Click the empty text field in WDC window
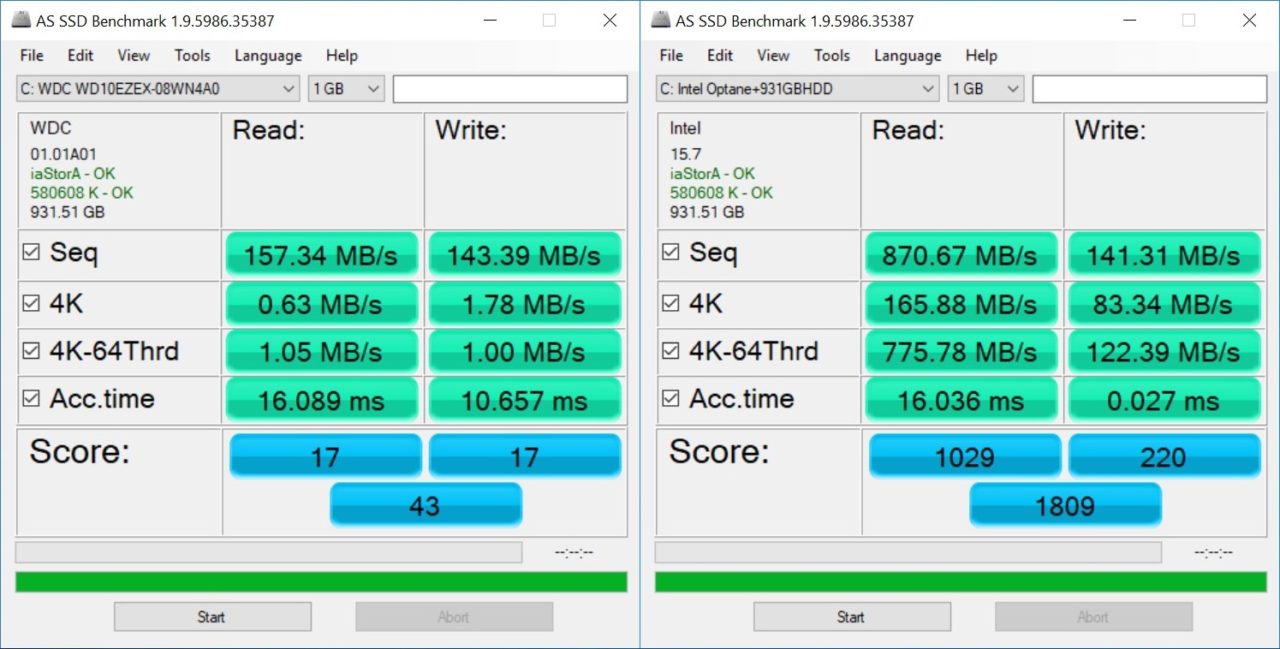This screenshot has width=1280, height=649. tap(510, 89)
